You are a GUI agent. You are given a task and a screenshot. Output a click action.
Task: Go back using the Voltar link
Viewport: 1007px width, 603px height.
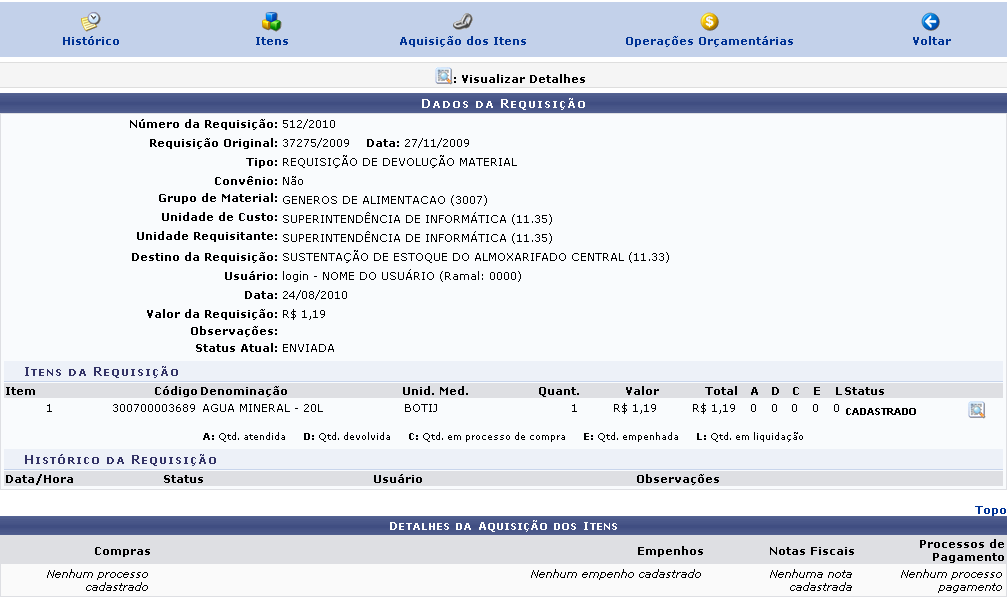click(931, 41)
